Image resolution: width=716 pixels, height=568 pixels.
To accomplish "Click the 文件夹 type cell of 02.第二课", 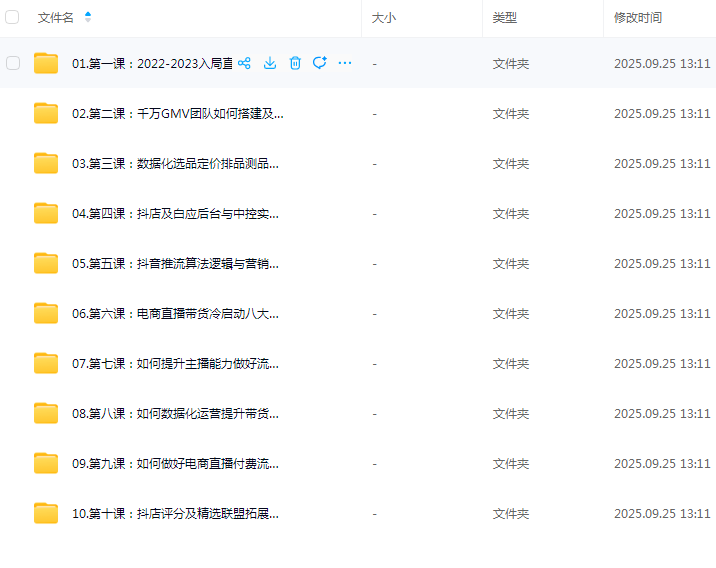I will tap(511, 114).
